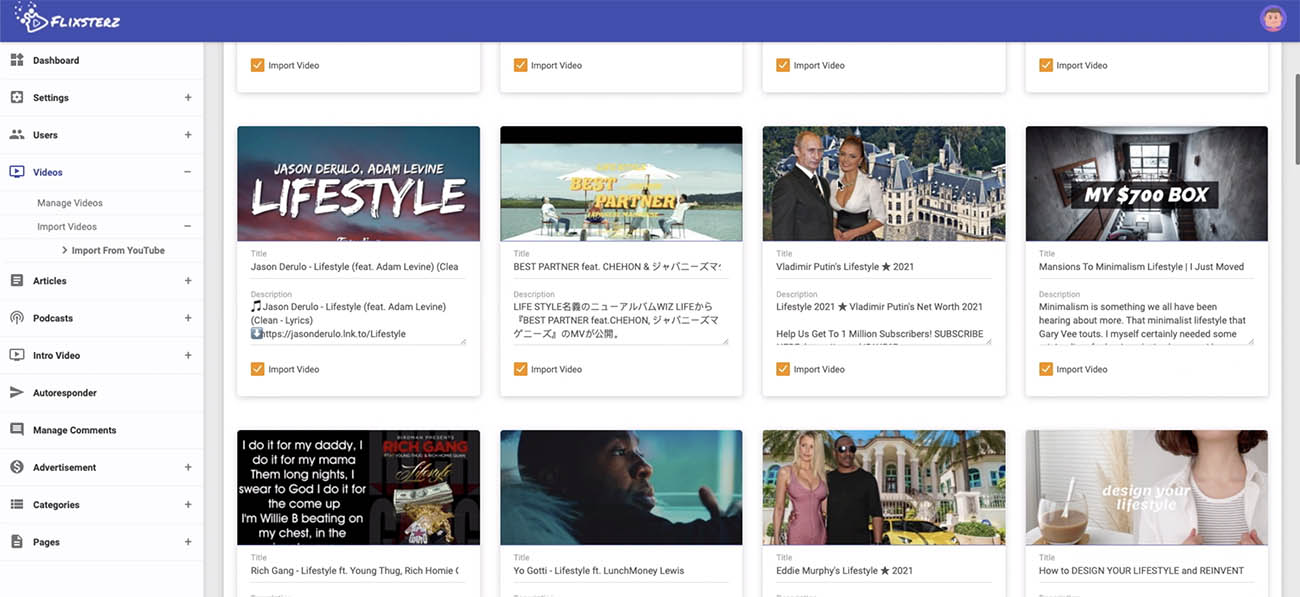Viewport: 1300px width, 597px height.
Task: Select the Podcasts menu label
Action: tap(53, 318)
